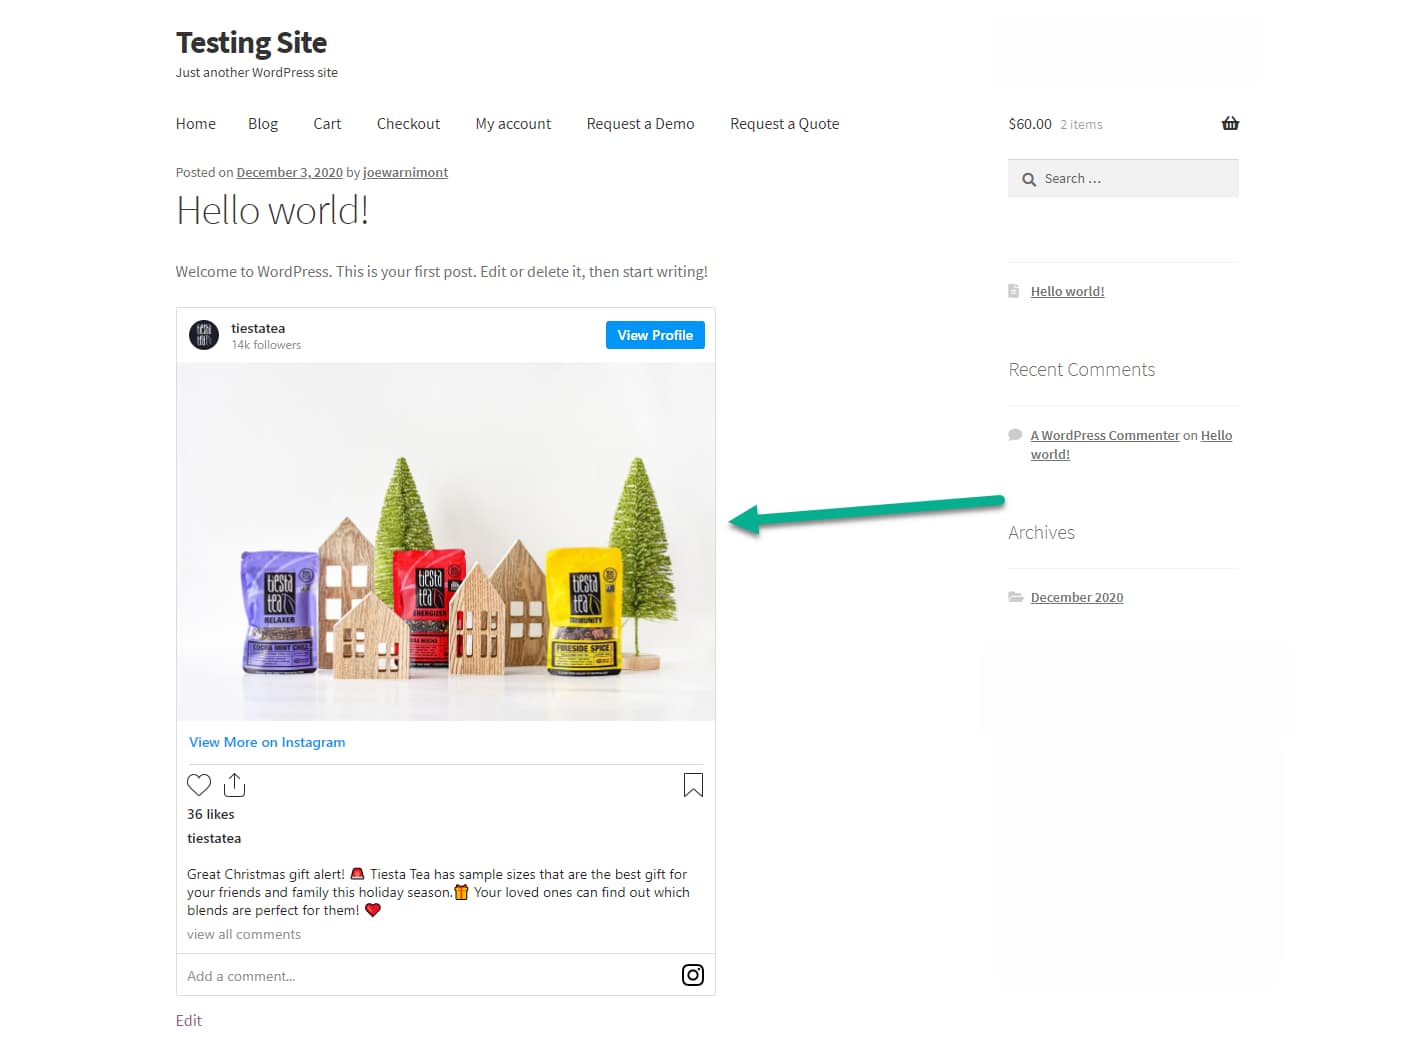Open View More on Instagram link
The height and width of the screenshot is (1044, 1410).
(x=266, y=742)
